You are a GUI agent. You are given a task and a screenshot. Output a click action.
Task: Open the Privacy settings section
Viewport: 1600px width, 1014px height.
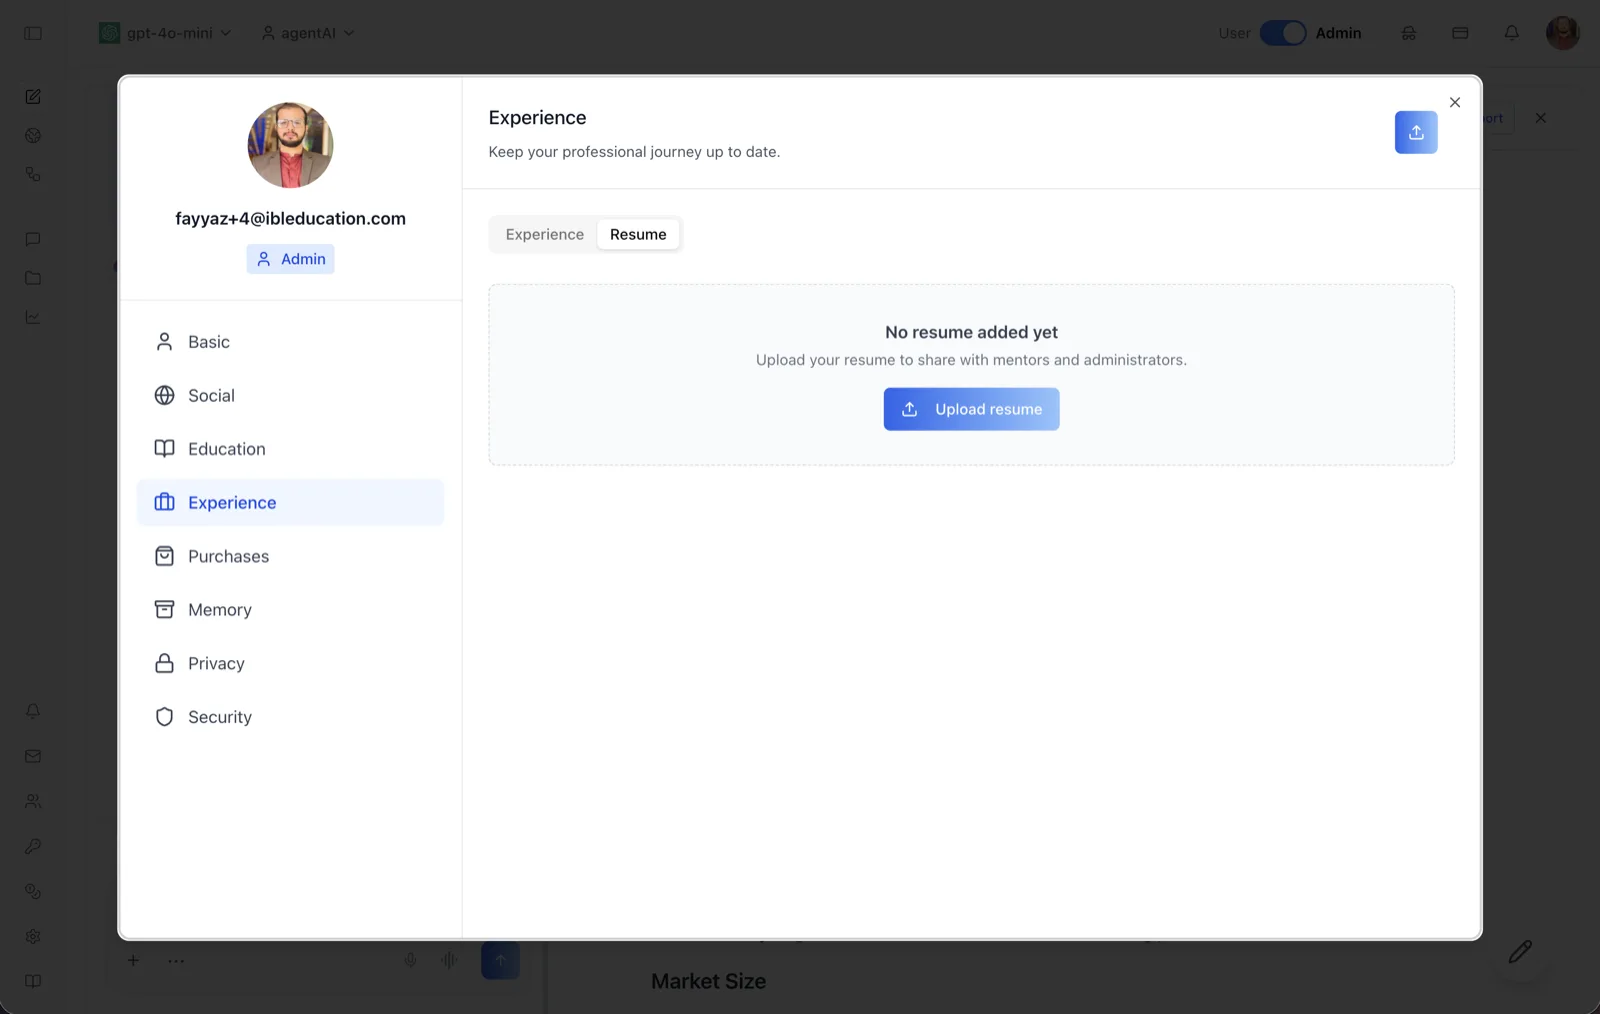[290, 663]
